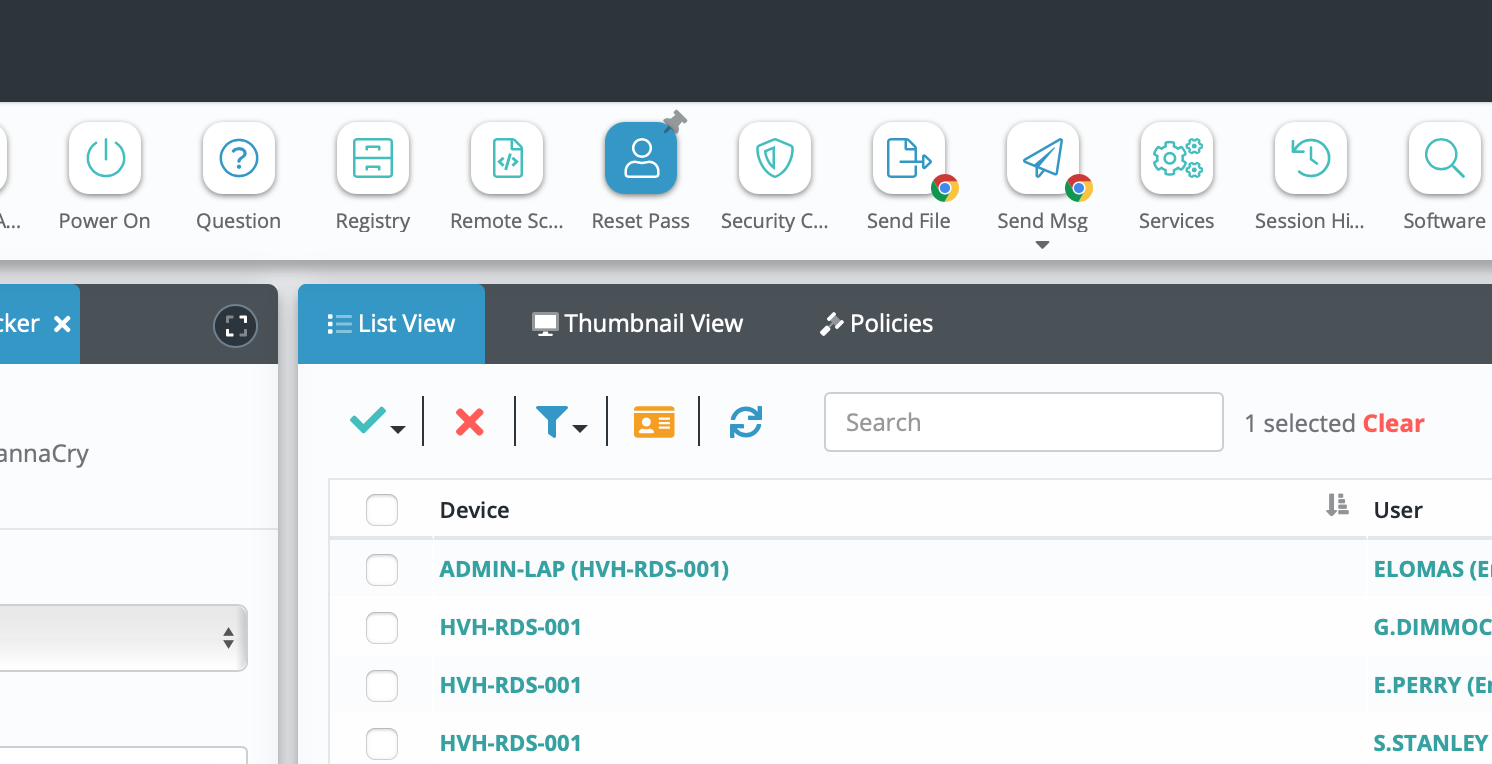This screenshot has height=764, width=1492.
Task: Open the Software tool
Action: [x=1445, y=158]
